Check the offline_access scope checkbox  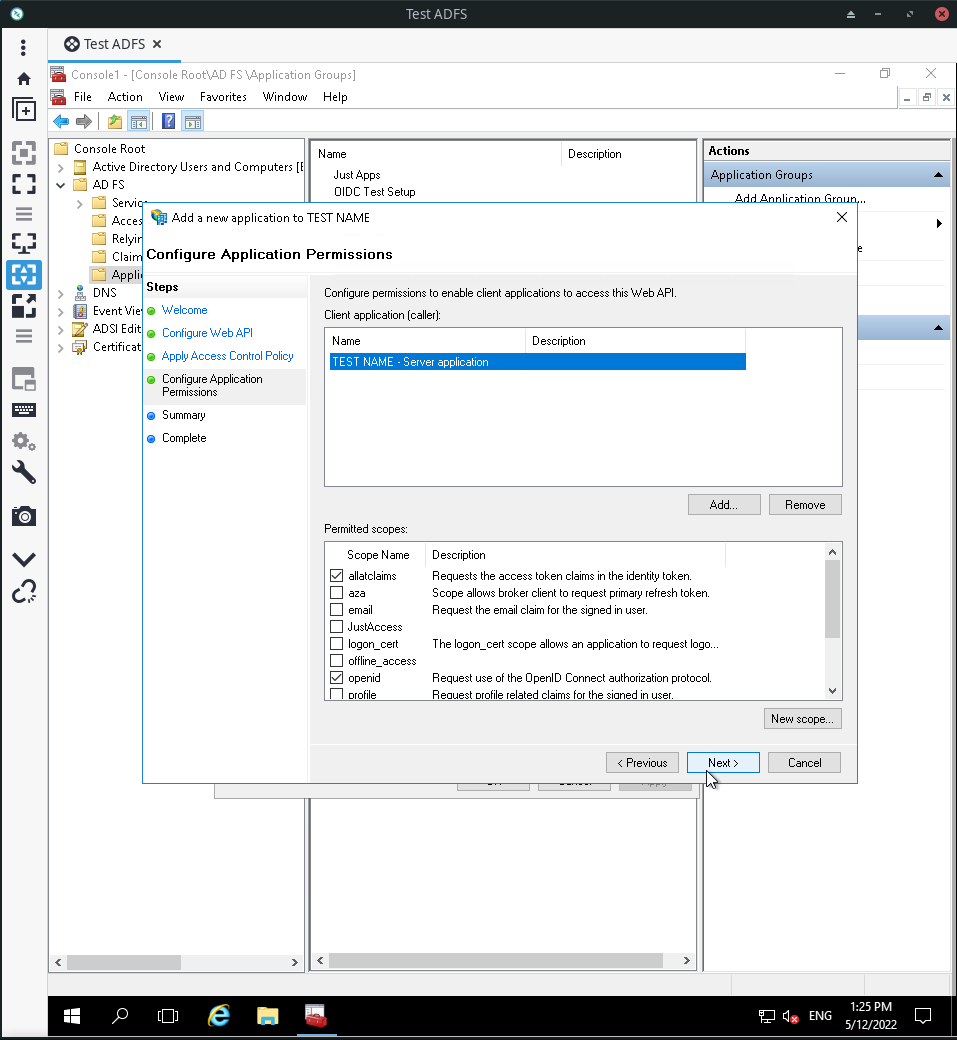tap(337, 661)
